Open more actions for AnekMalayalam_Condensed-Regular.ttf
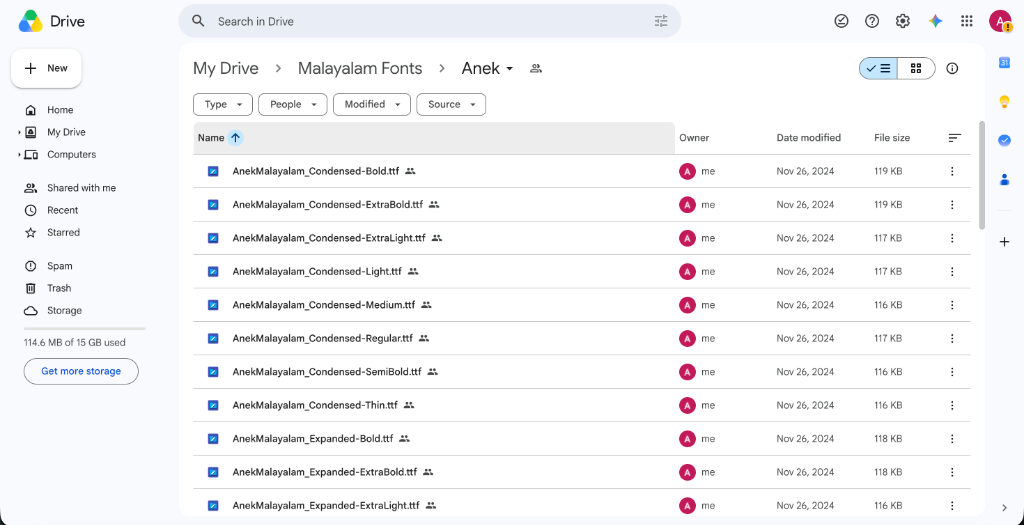 coord(952,338)
